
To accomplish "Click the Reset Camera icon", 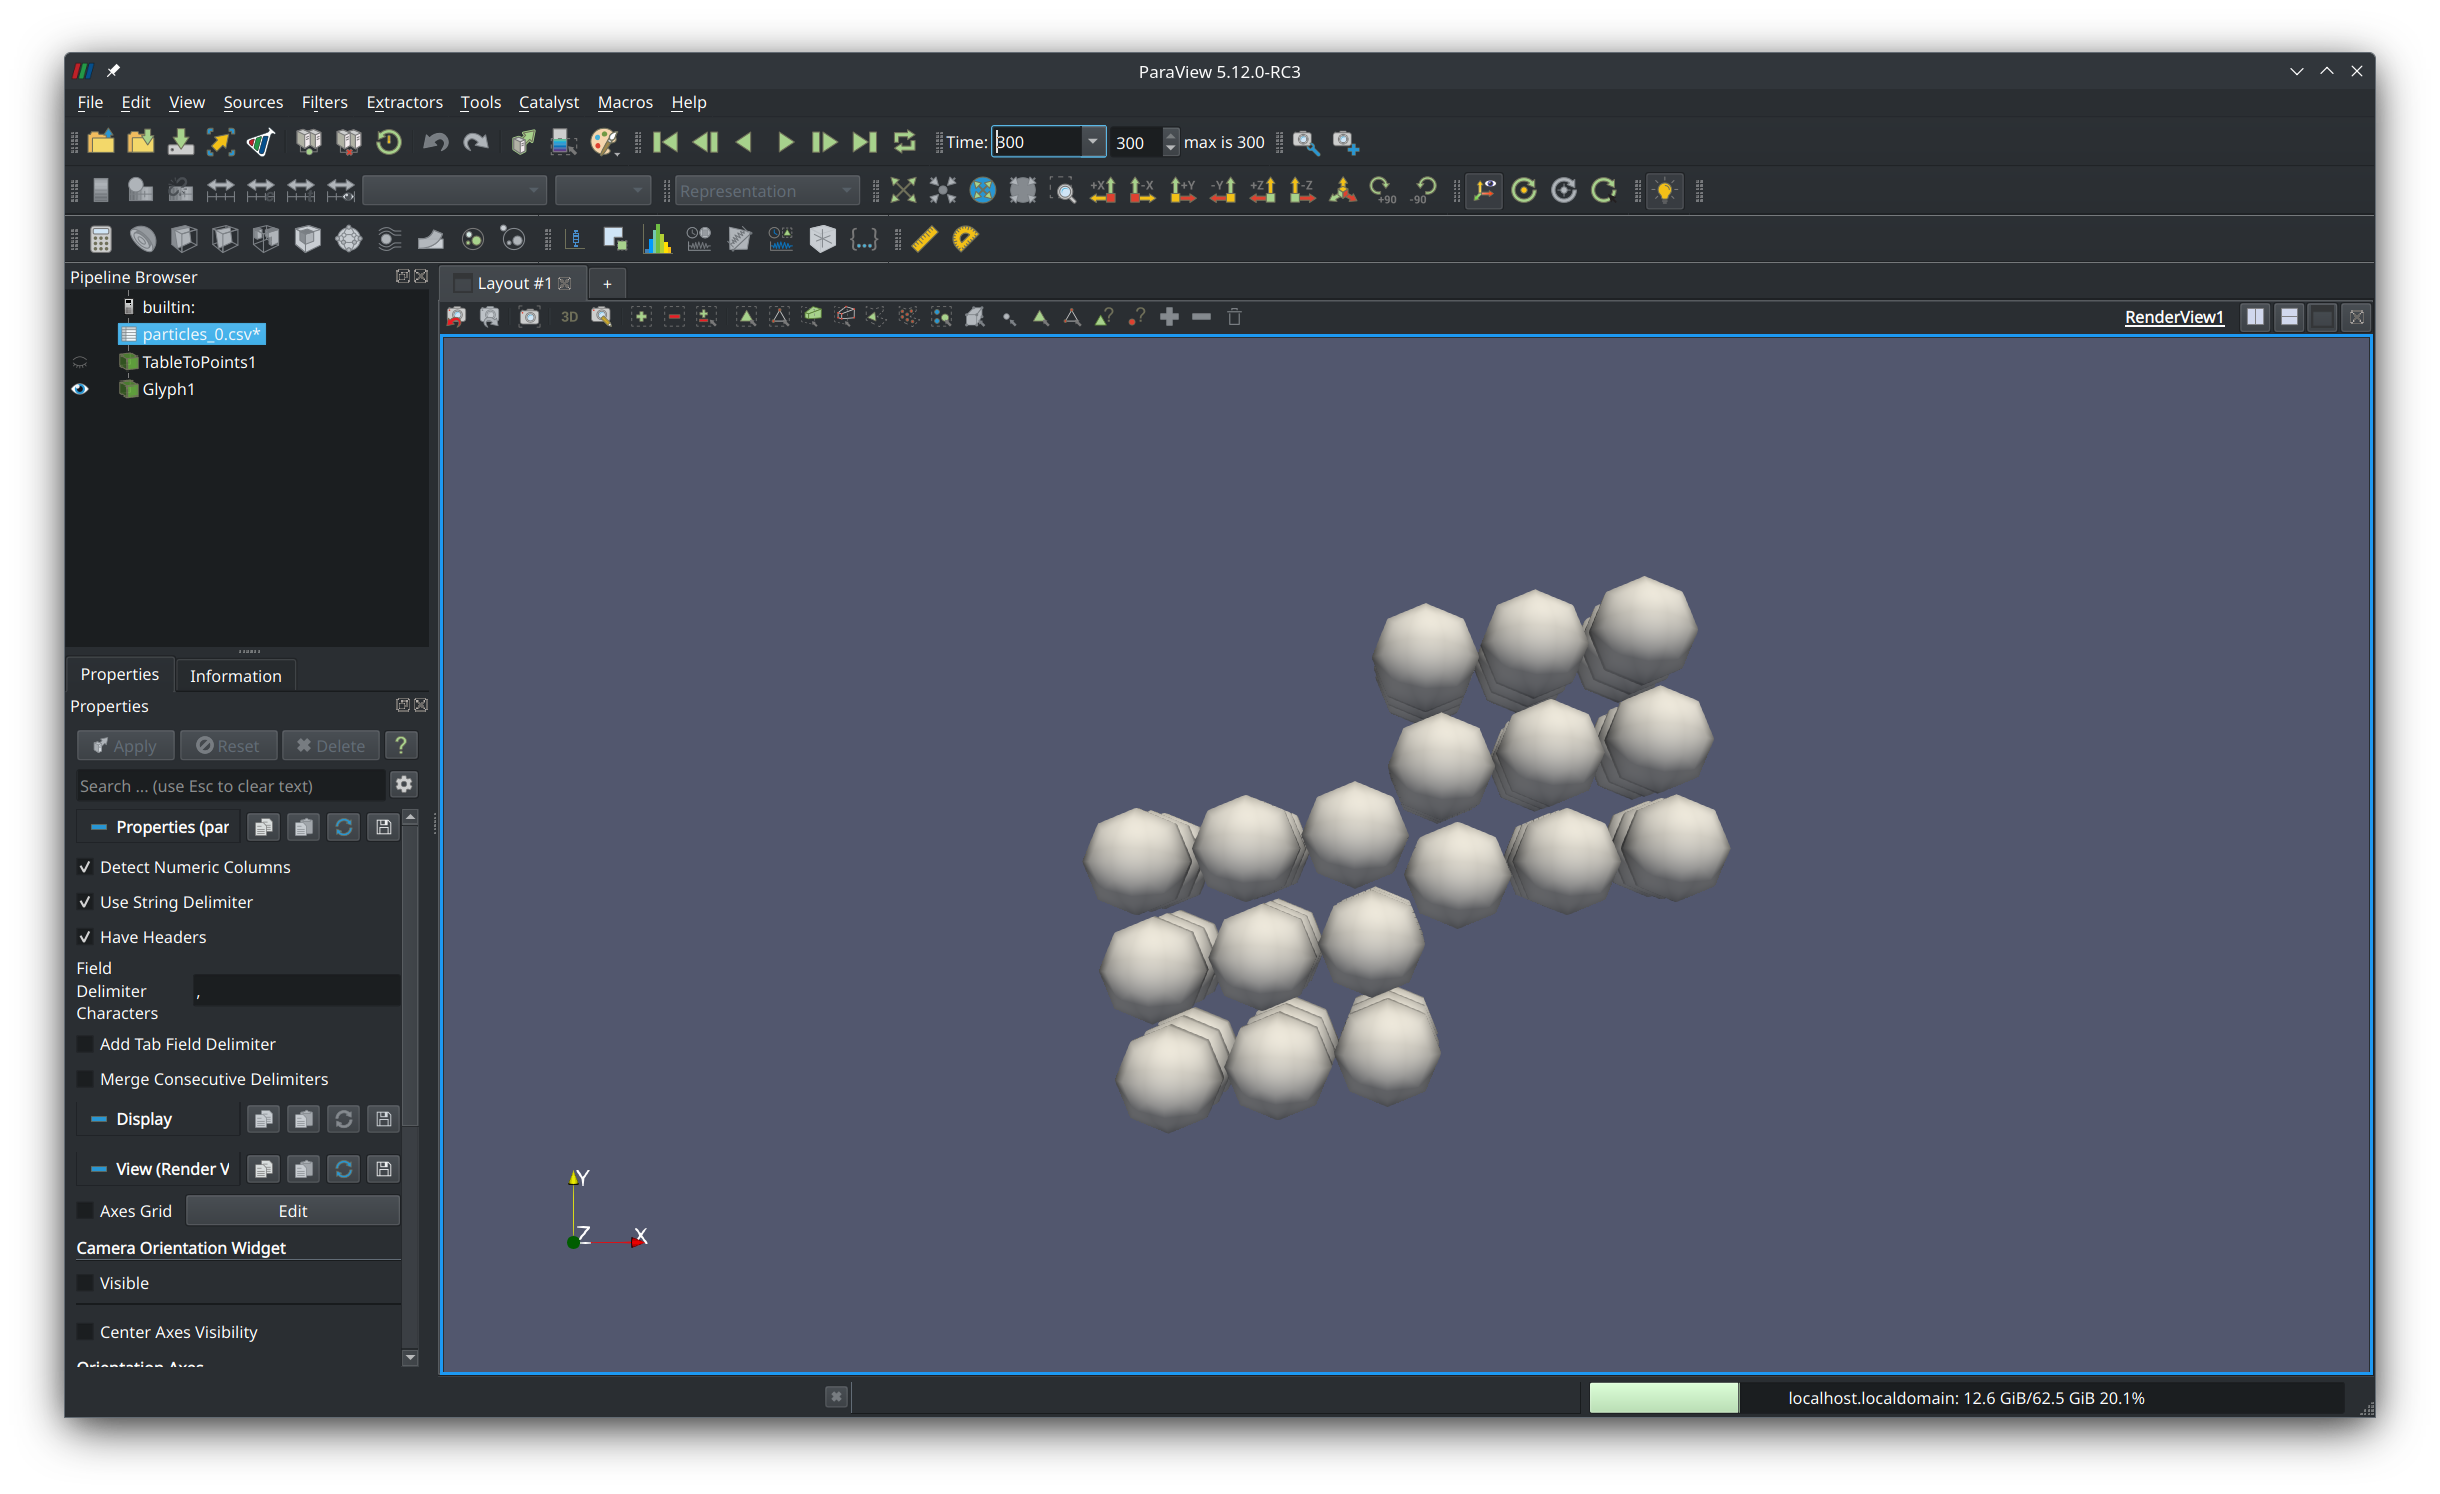I will [x=903, y=190].
